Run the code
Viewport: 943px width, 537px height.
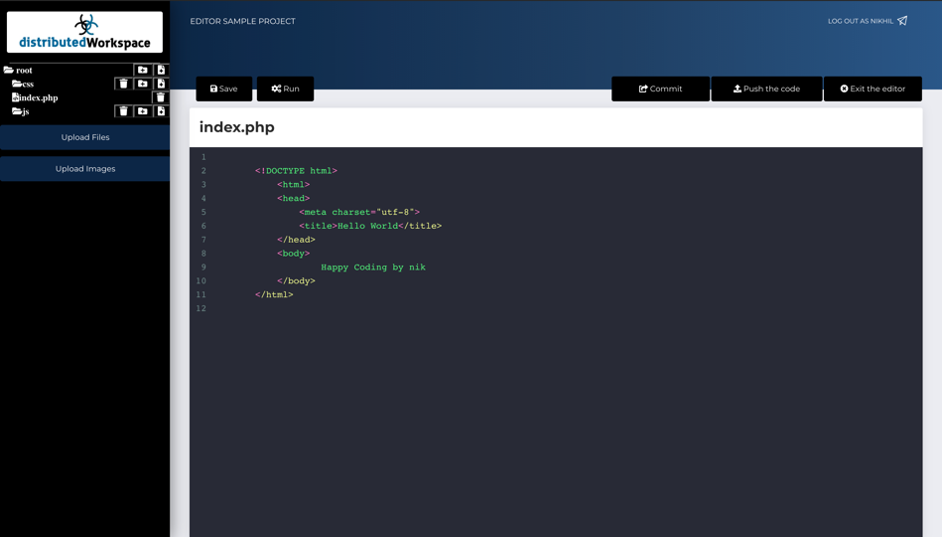[285, 89]
